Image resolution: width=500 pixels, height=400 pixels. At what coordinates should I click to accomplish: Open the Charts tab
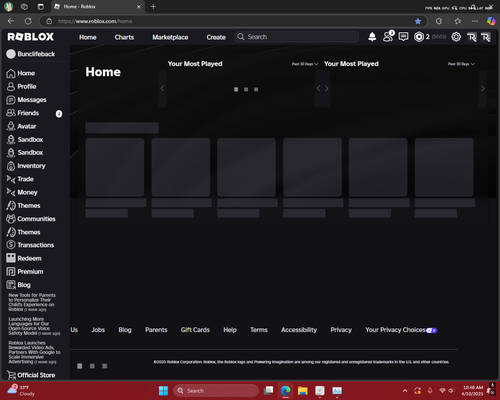[x=124, y=37]
